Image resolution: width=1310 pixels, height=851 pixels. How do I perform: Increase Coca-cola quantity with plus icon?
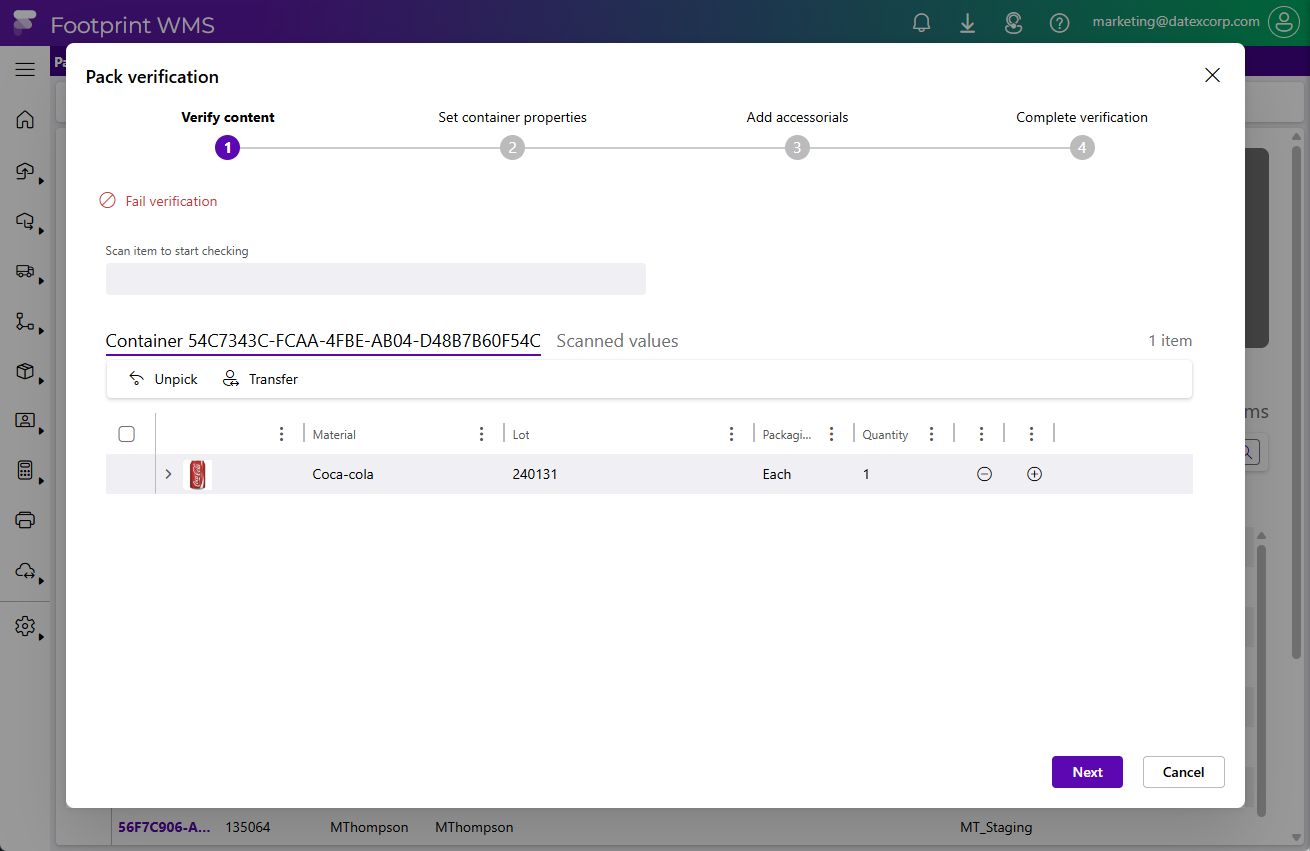pyautogui.click(x=1034, y=474)
